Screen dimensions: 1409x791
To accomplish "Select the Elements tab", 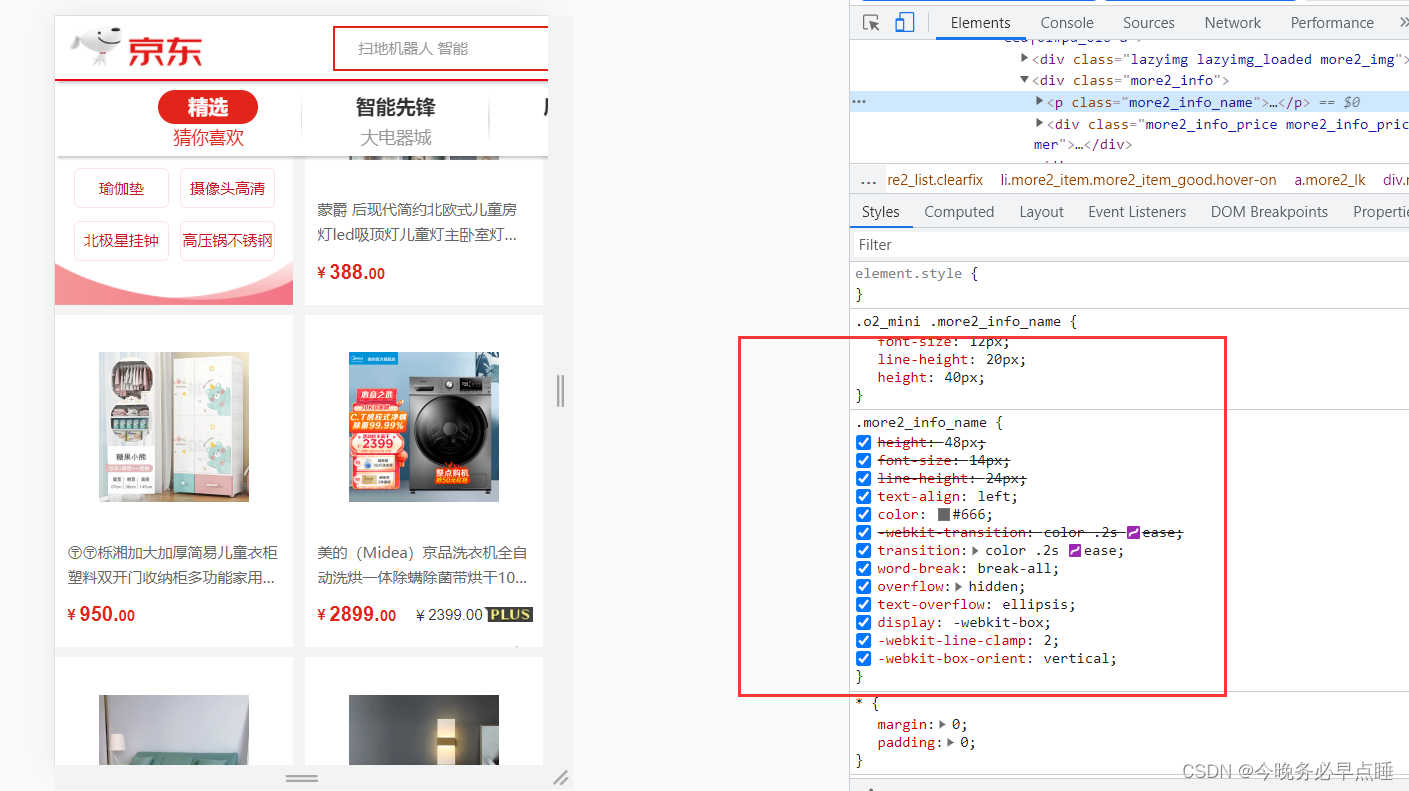I will [x=980, y=23].
